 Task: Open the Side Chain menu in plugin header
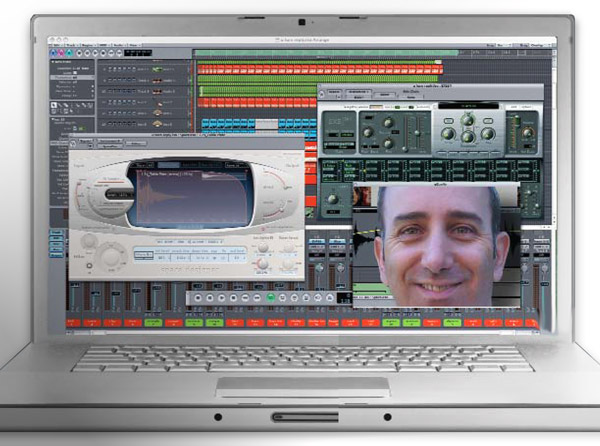click(x=411, y=97)
